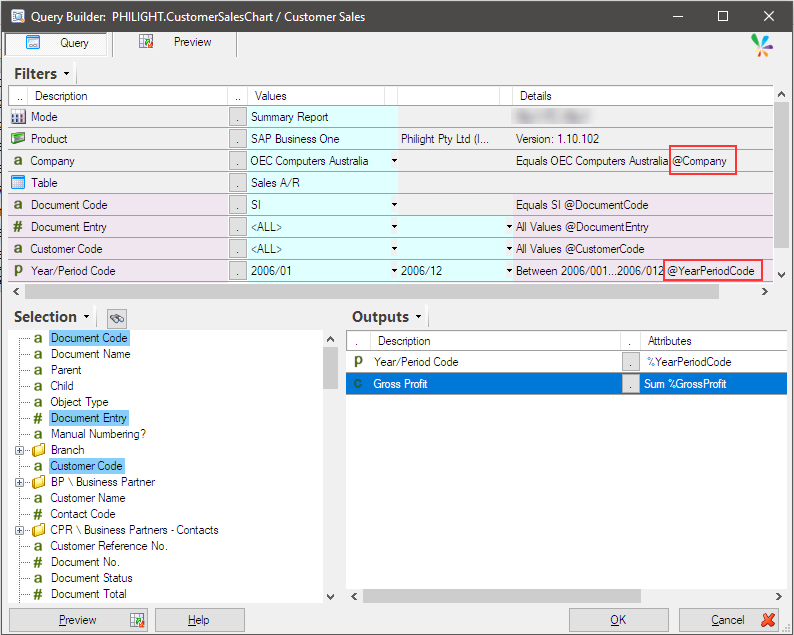Viewport: 794px width, 635px height.
Task: Open Help with the Help button
Action: pos(200,620)
